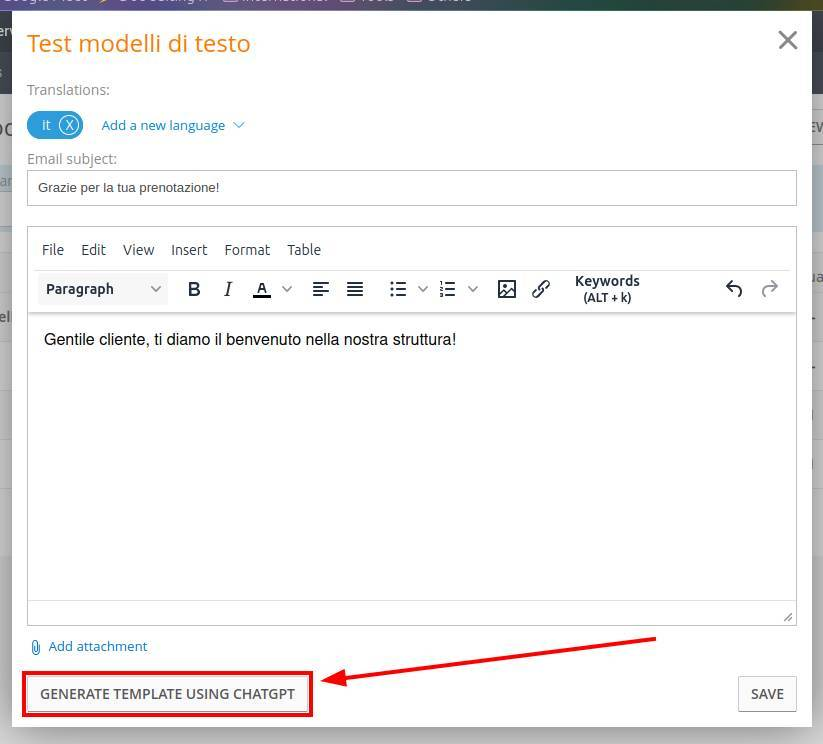Expand Add a new language dropdown
Image resolution: width=823 pixels, height=744 pixels.
tap(173, 125)
